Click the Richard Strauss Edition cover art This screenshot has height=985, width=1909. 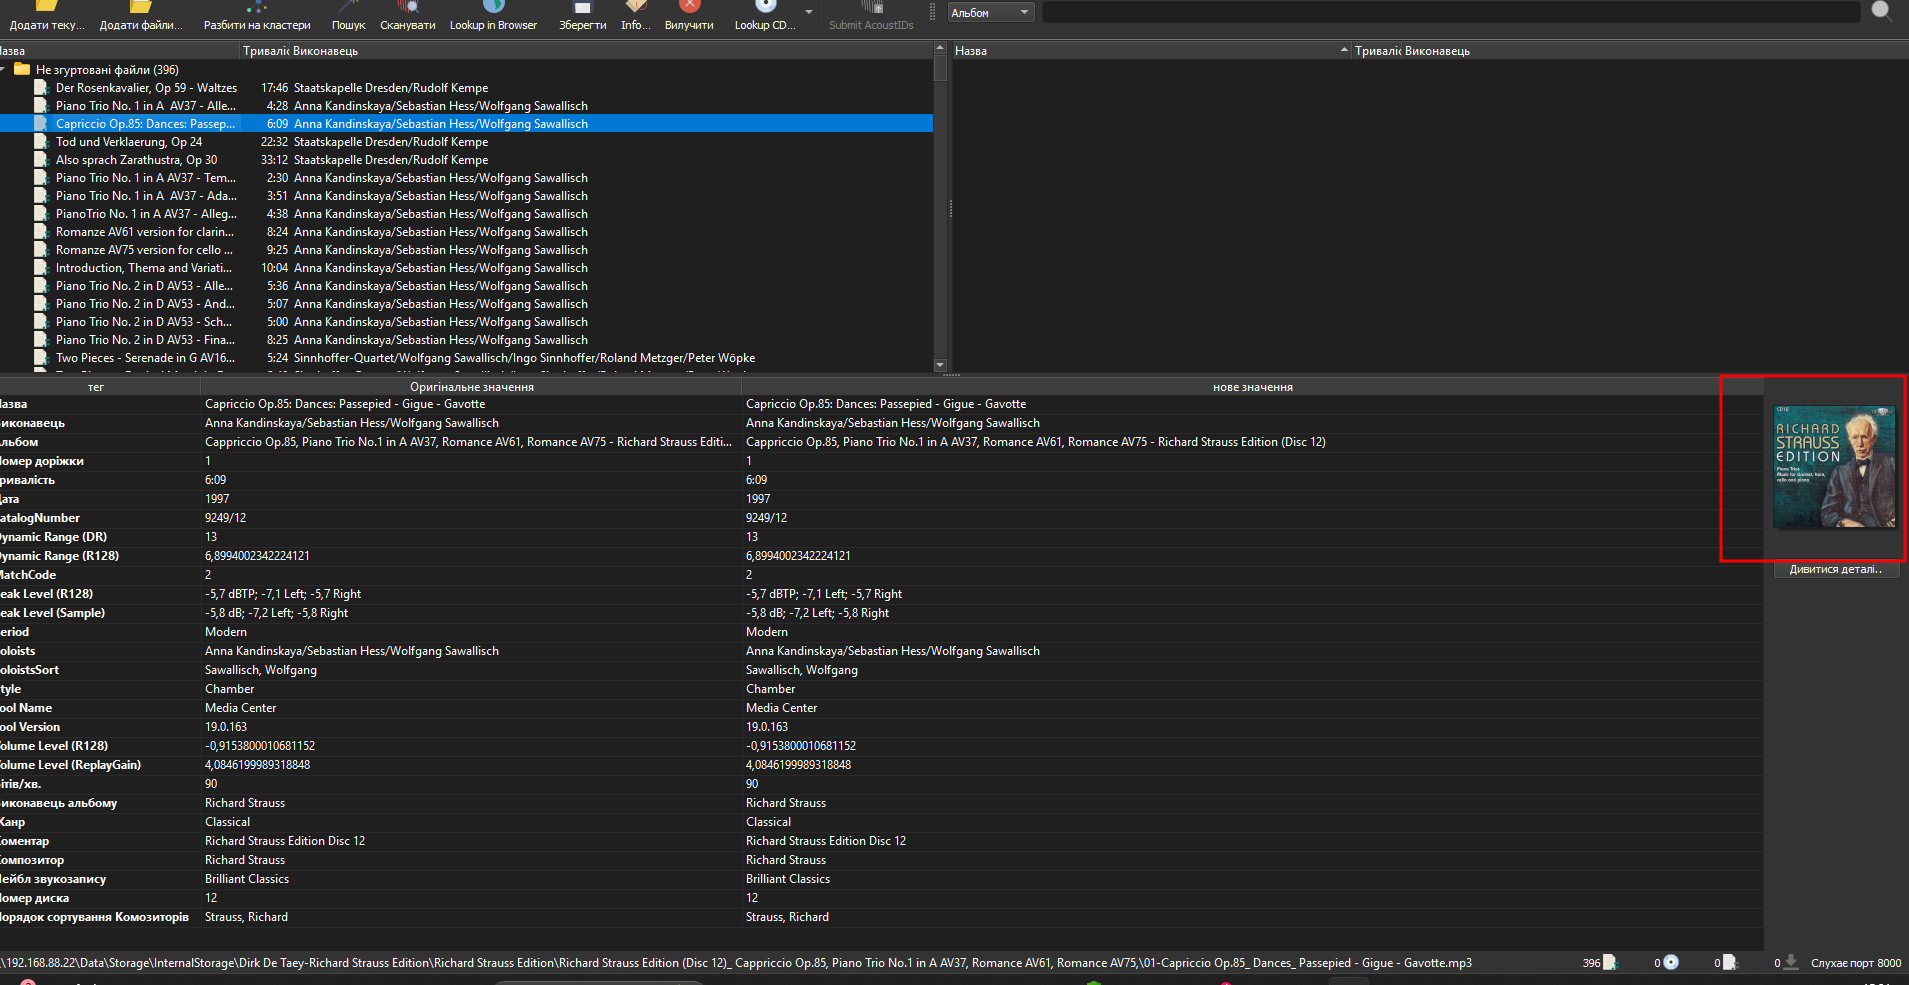point(1834,467)
